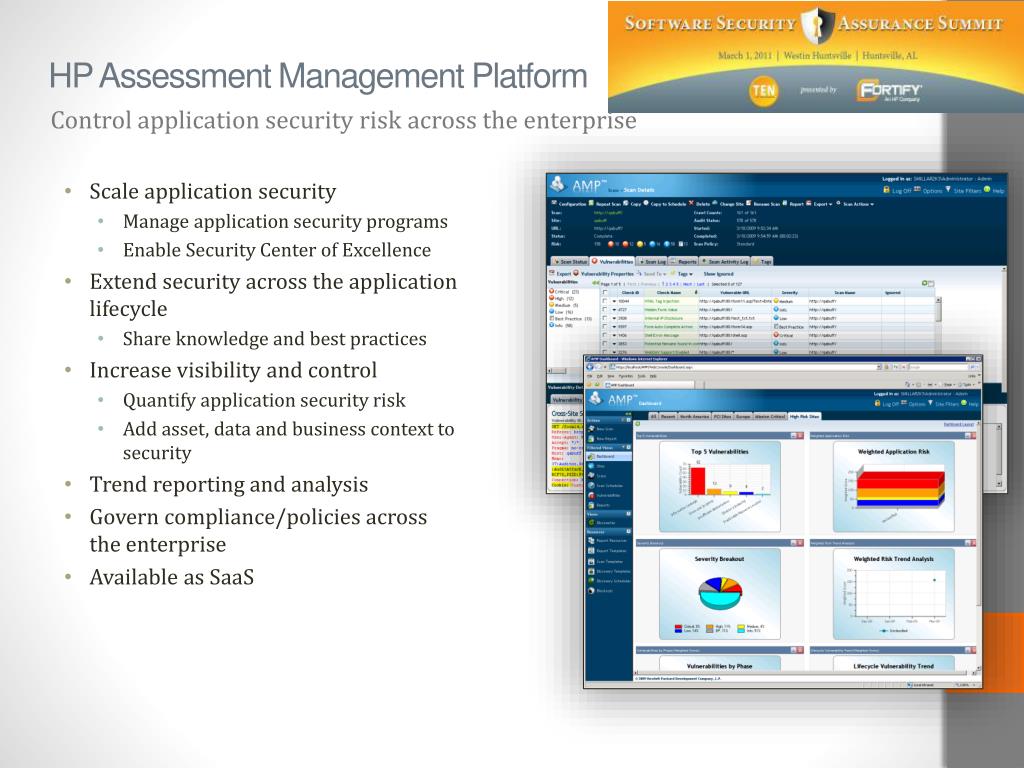This screenshot has width=1024, height=768.
Task: Collapse Filtered Views section in Dashboard sidebar
Action: (x=628, y=447)
